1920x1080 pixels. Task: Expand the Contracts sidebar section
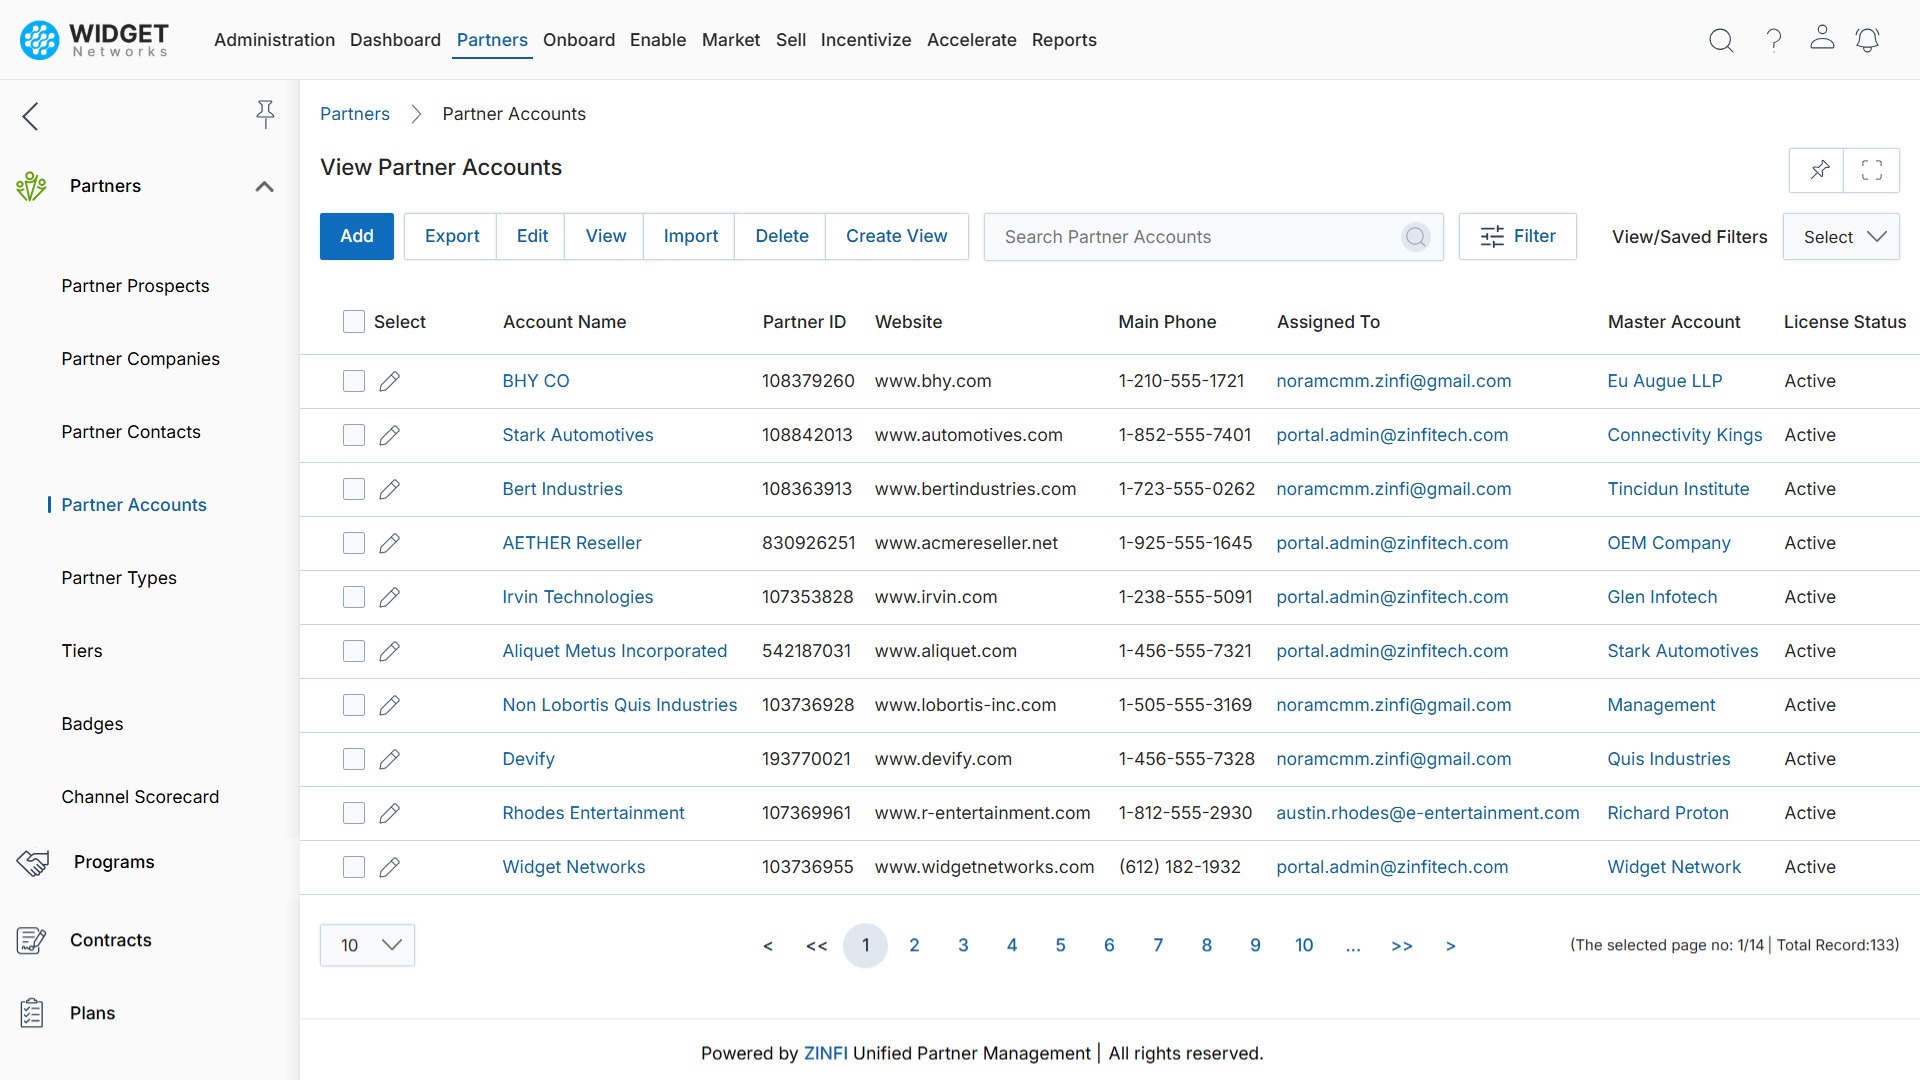click(x=111, y=940)
